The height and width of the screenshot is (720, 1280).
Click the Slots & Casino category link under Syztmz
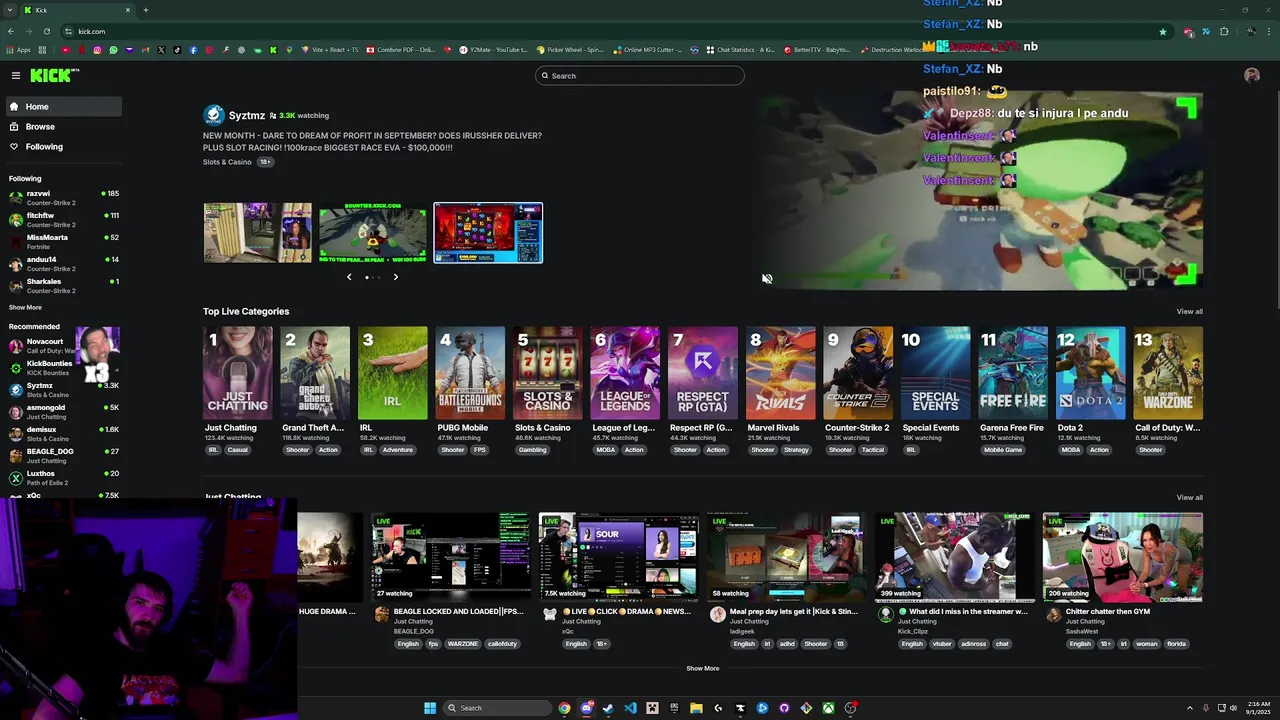pyautogui.click(x=227, y=162)
